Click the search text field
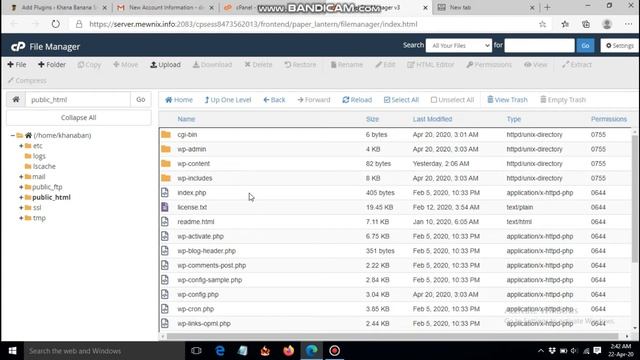 (539, 46)
